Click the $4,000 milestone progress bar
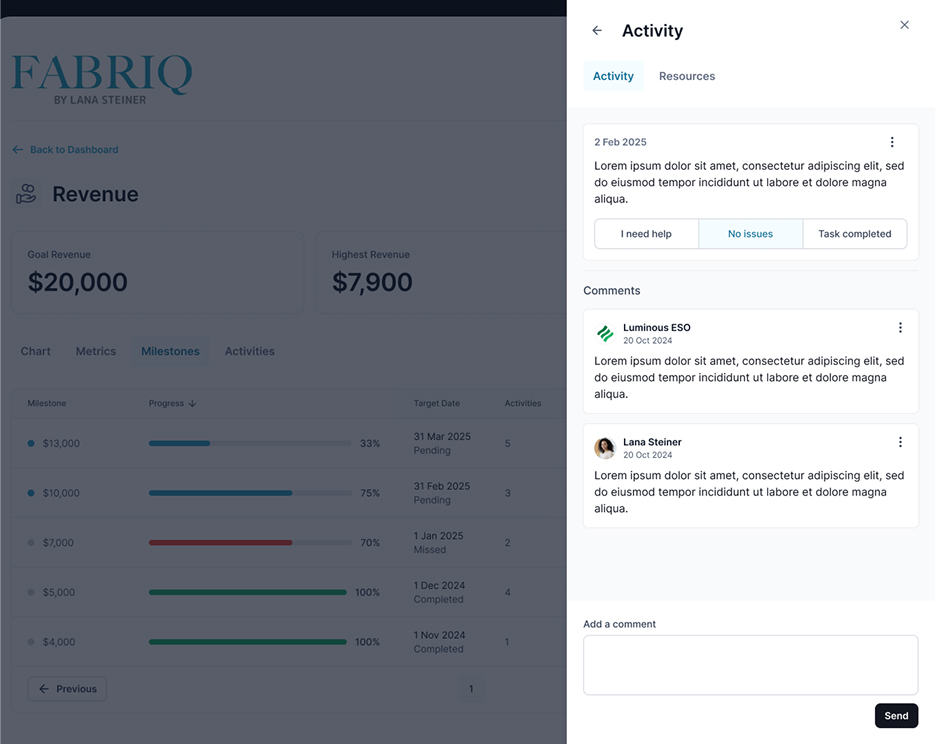Viewport: 937px width, 744px height. 247,642
